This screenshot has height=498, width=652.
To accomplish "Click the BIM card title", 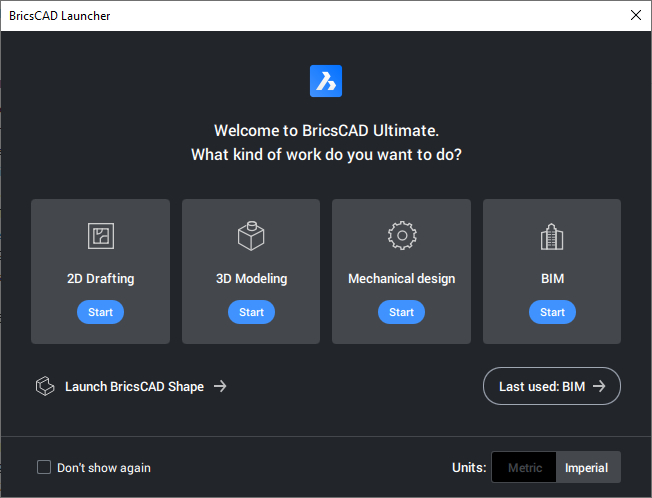I will tap(552, 279).
